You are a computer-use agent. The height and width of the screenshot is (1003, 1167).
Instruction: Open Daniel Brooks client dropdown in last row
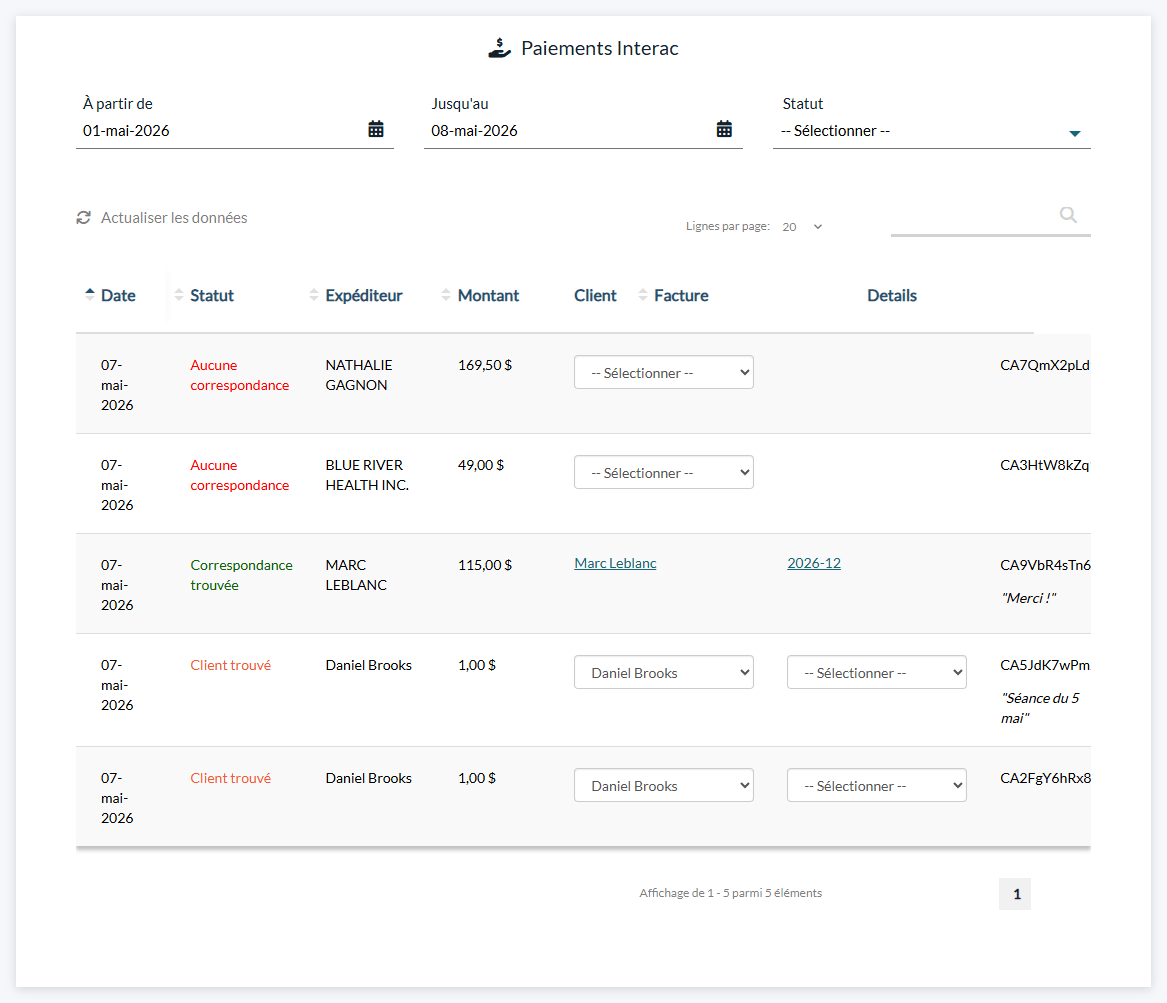663,785
